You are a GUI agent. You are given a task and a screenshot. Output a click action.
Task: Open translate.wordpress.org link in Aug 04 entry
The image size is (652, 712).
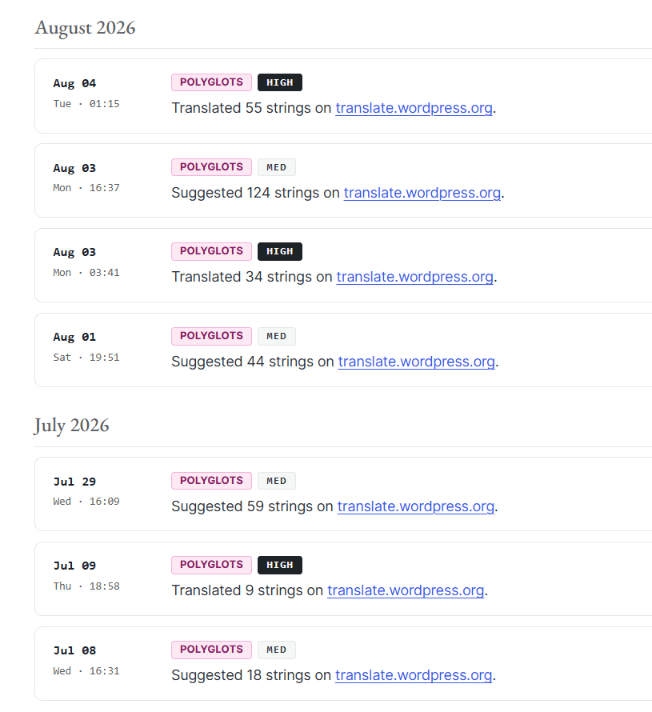pos(414,108)
